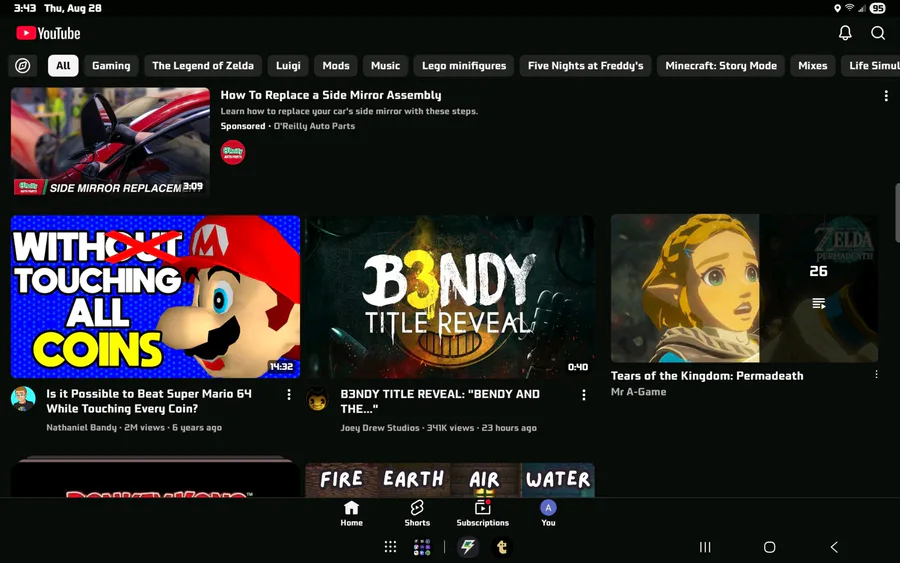The image size is (900, 563).
Task: Open the lightning bolt app in taskbar
Action: 468,547
